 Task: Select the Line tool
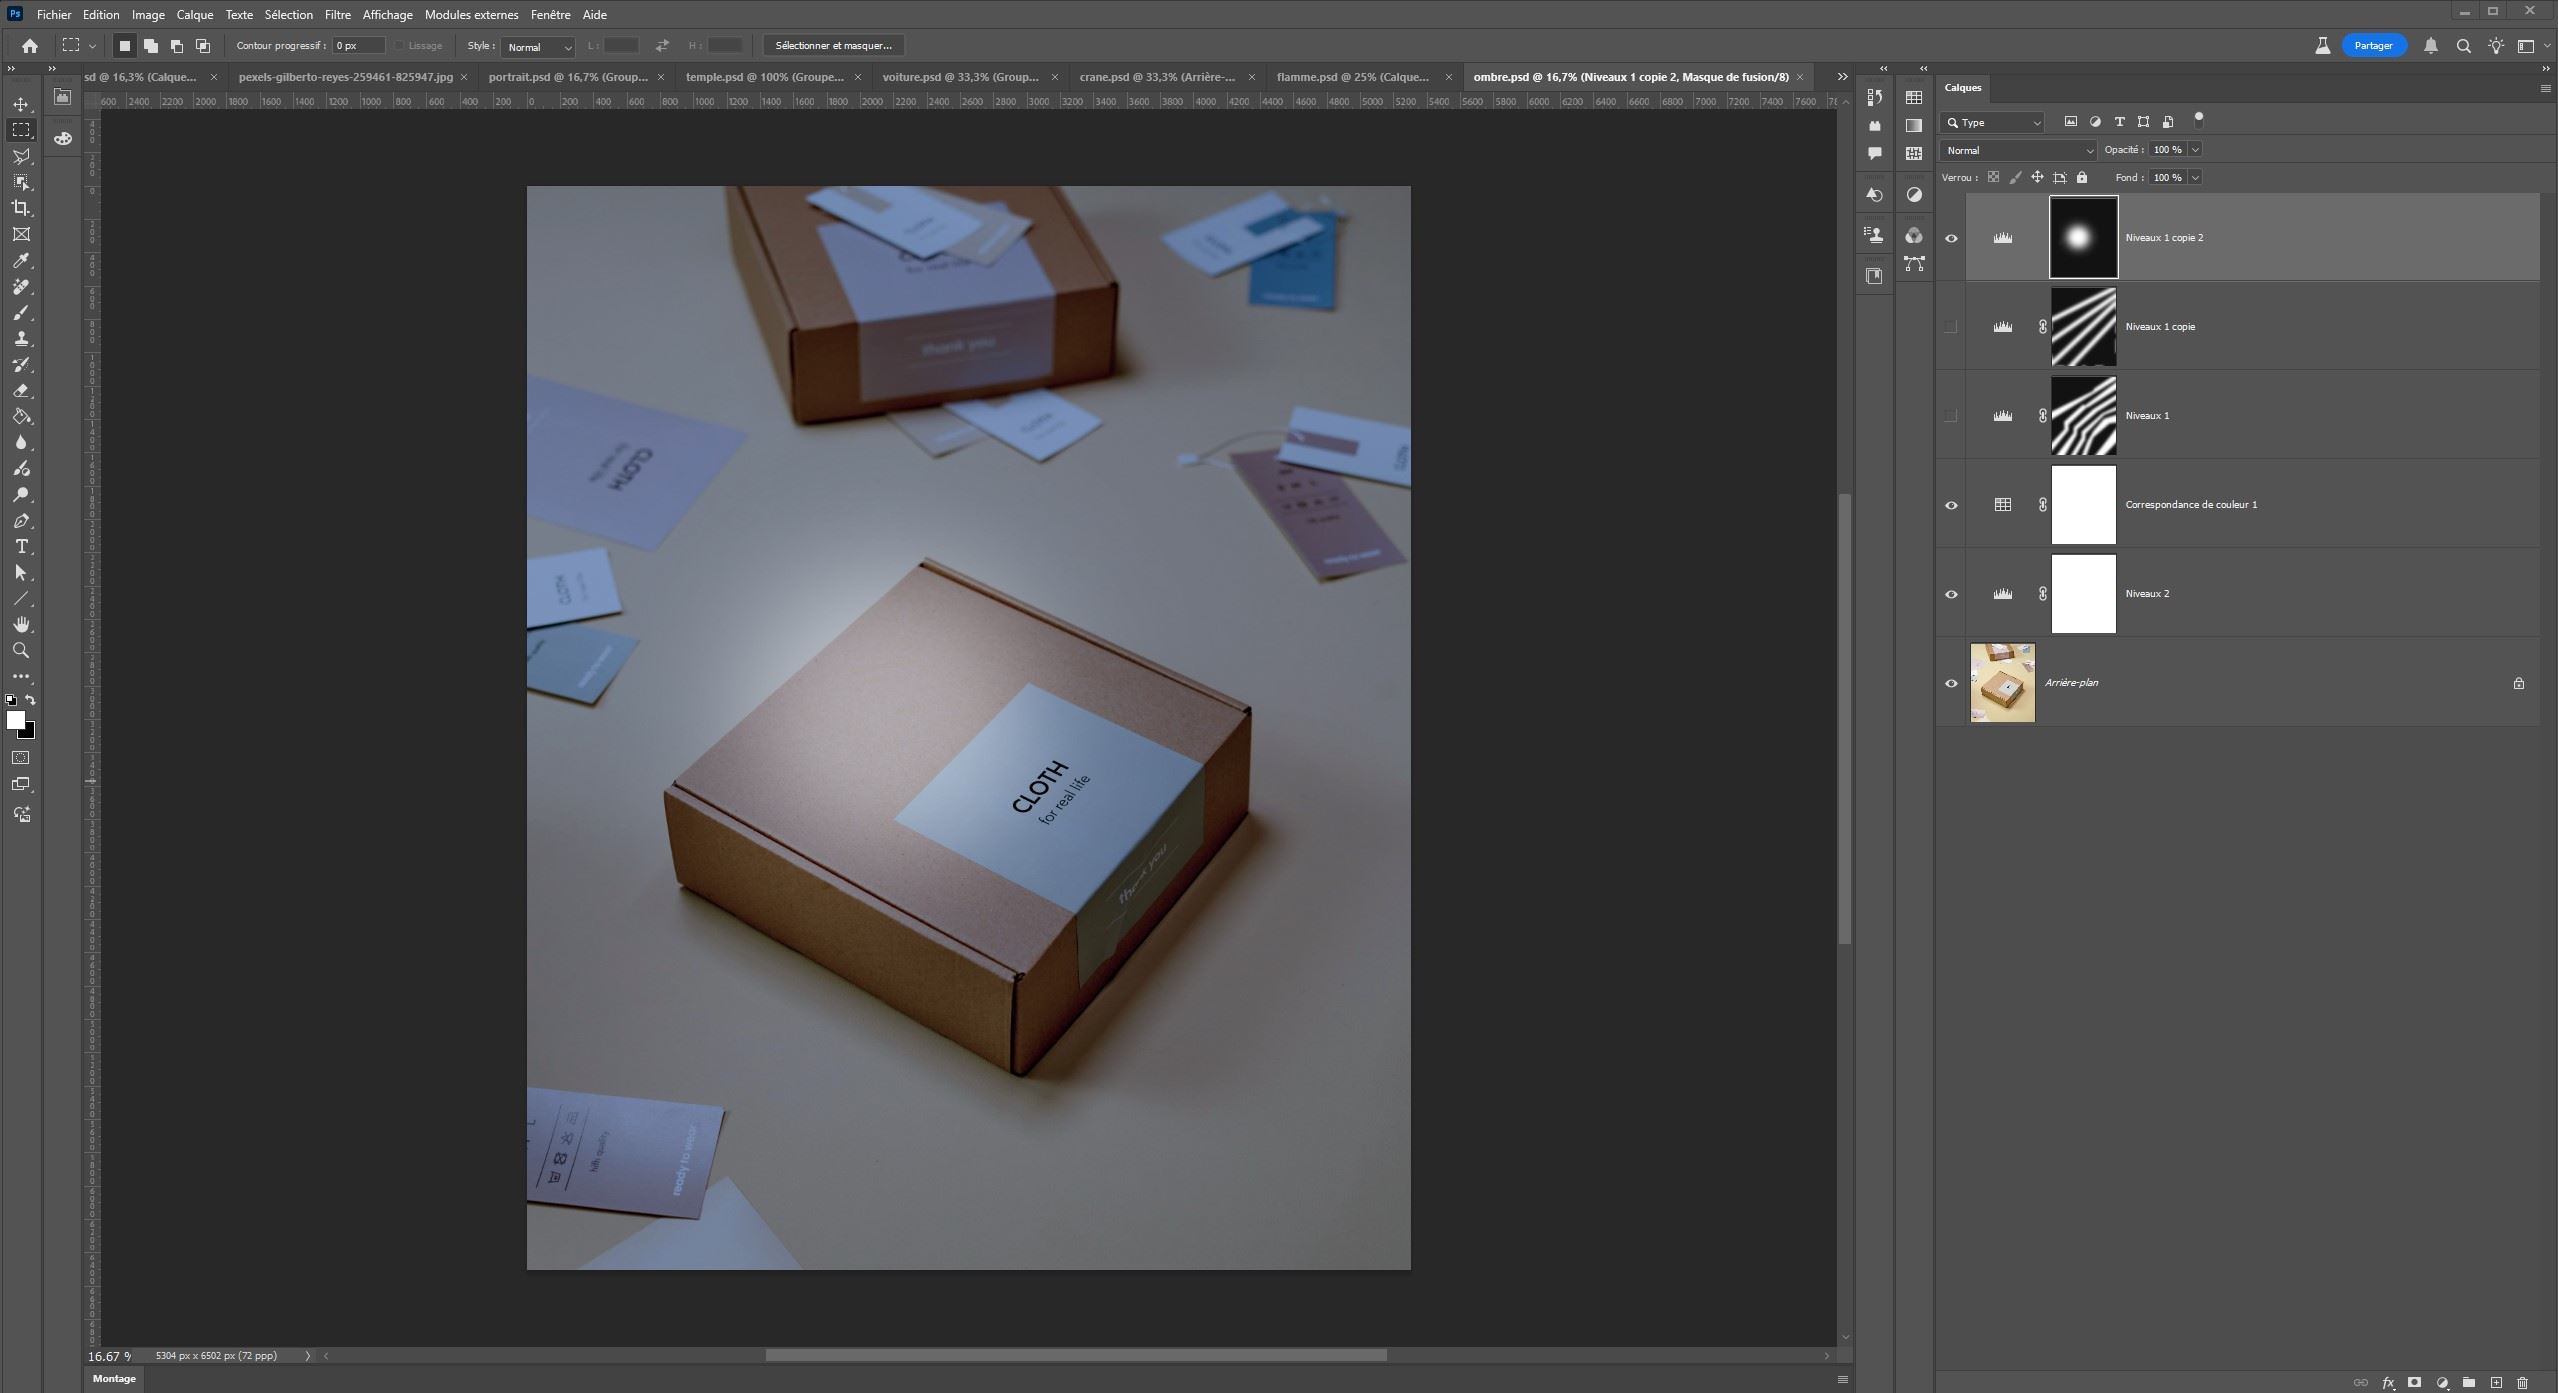click(x=21, y=599)
